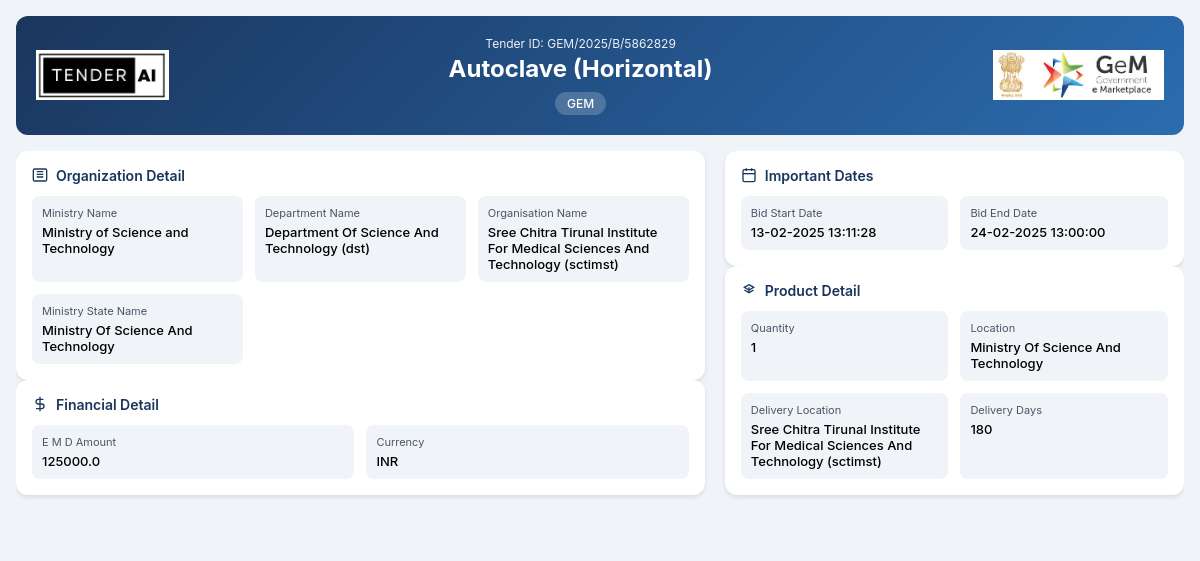Click the GEM badge under the title
The width and height of the screenshot is (1200, 561).
(580, 103)
